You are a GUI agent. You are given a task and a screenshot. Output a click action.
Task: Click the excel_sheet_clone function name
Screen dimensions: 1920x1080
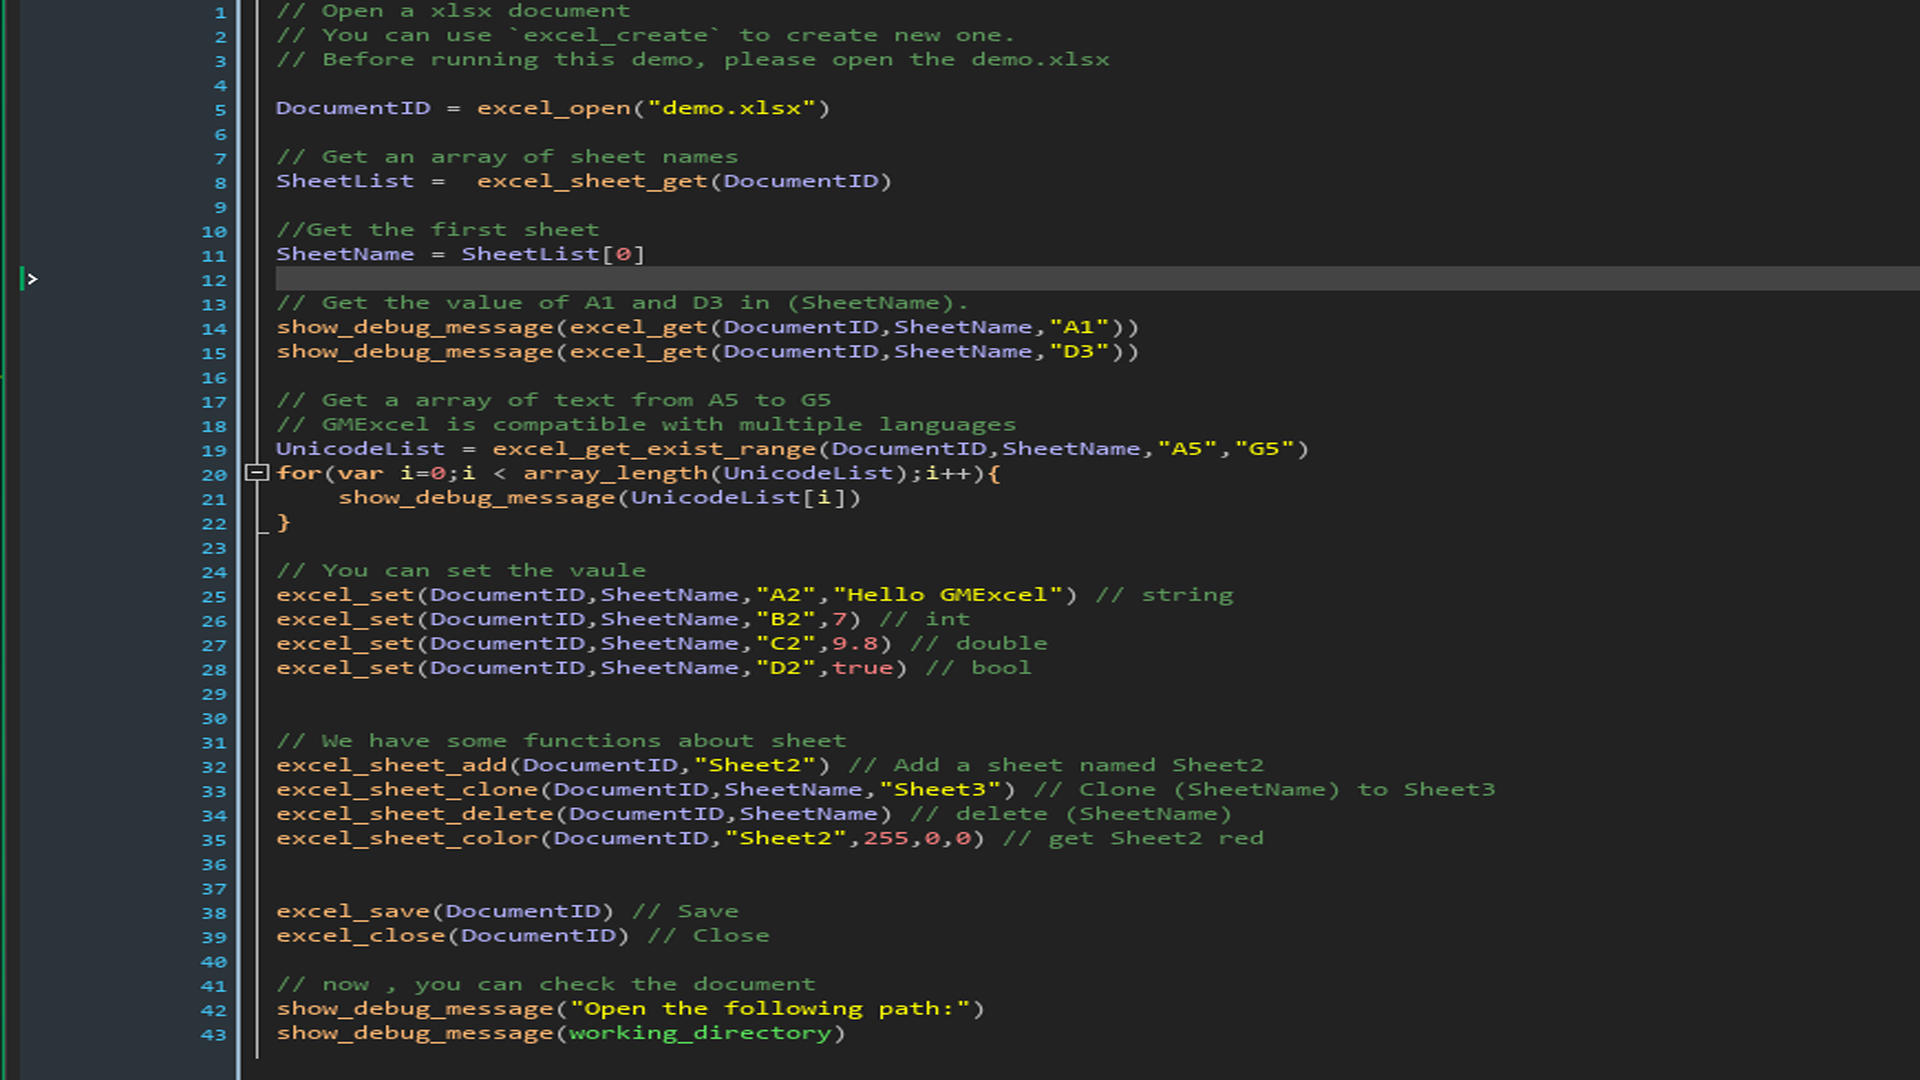click(407, 790)
